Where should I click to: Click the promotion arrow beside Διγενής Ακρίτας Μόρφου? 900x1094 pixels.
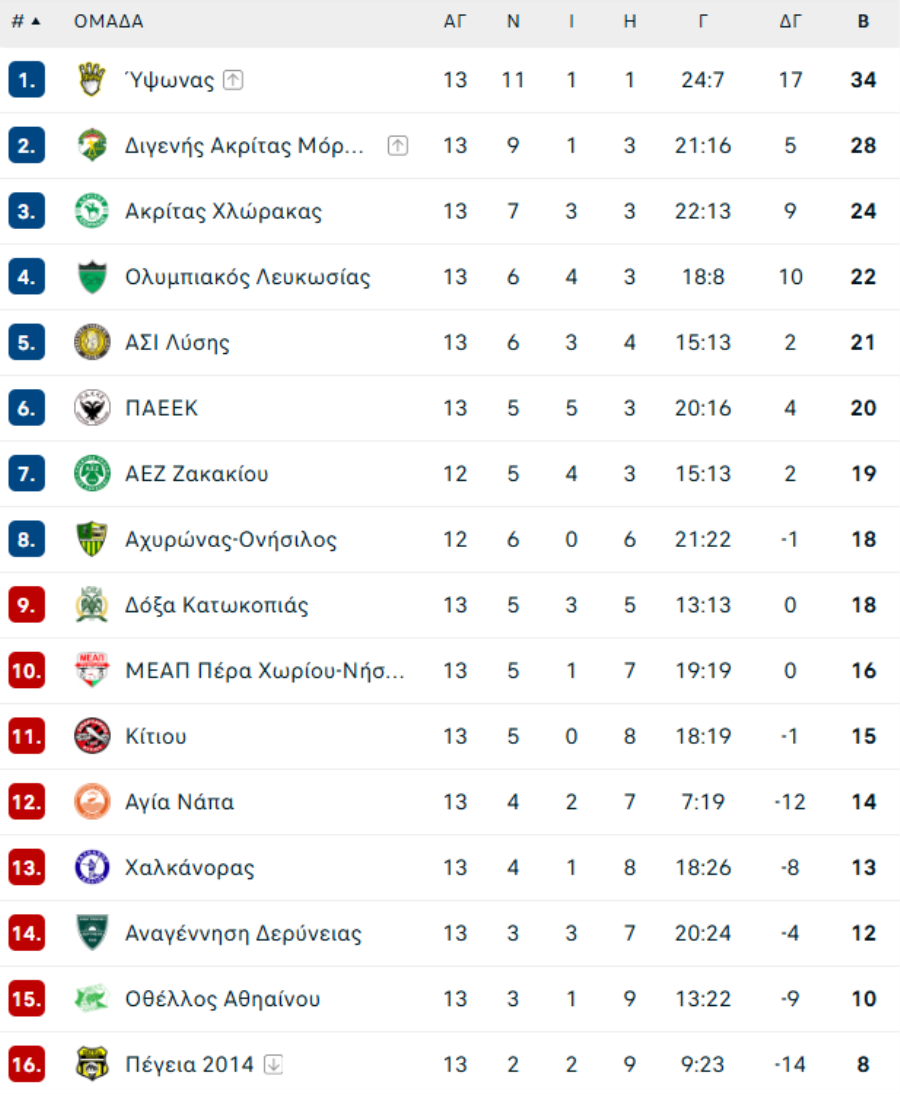coord(398,145)
